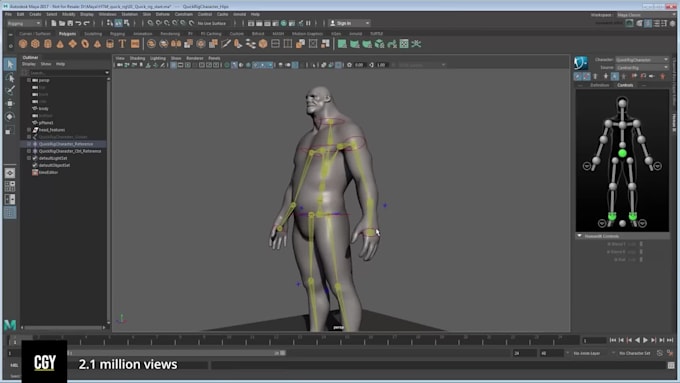Create new scene icon in status line
The image size is (680, 383).
click(x=54, y=23)
